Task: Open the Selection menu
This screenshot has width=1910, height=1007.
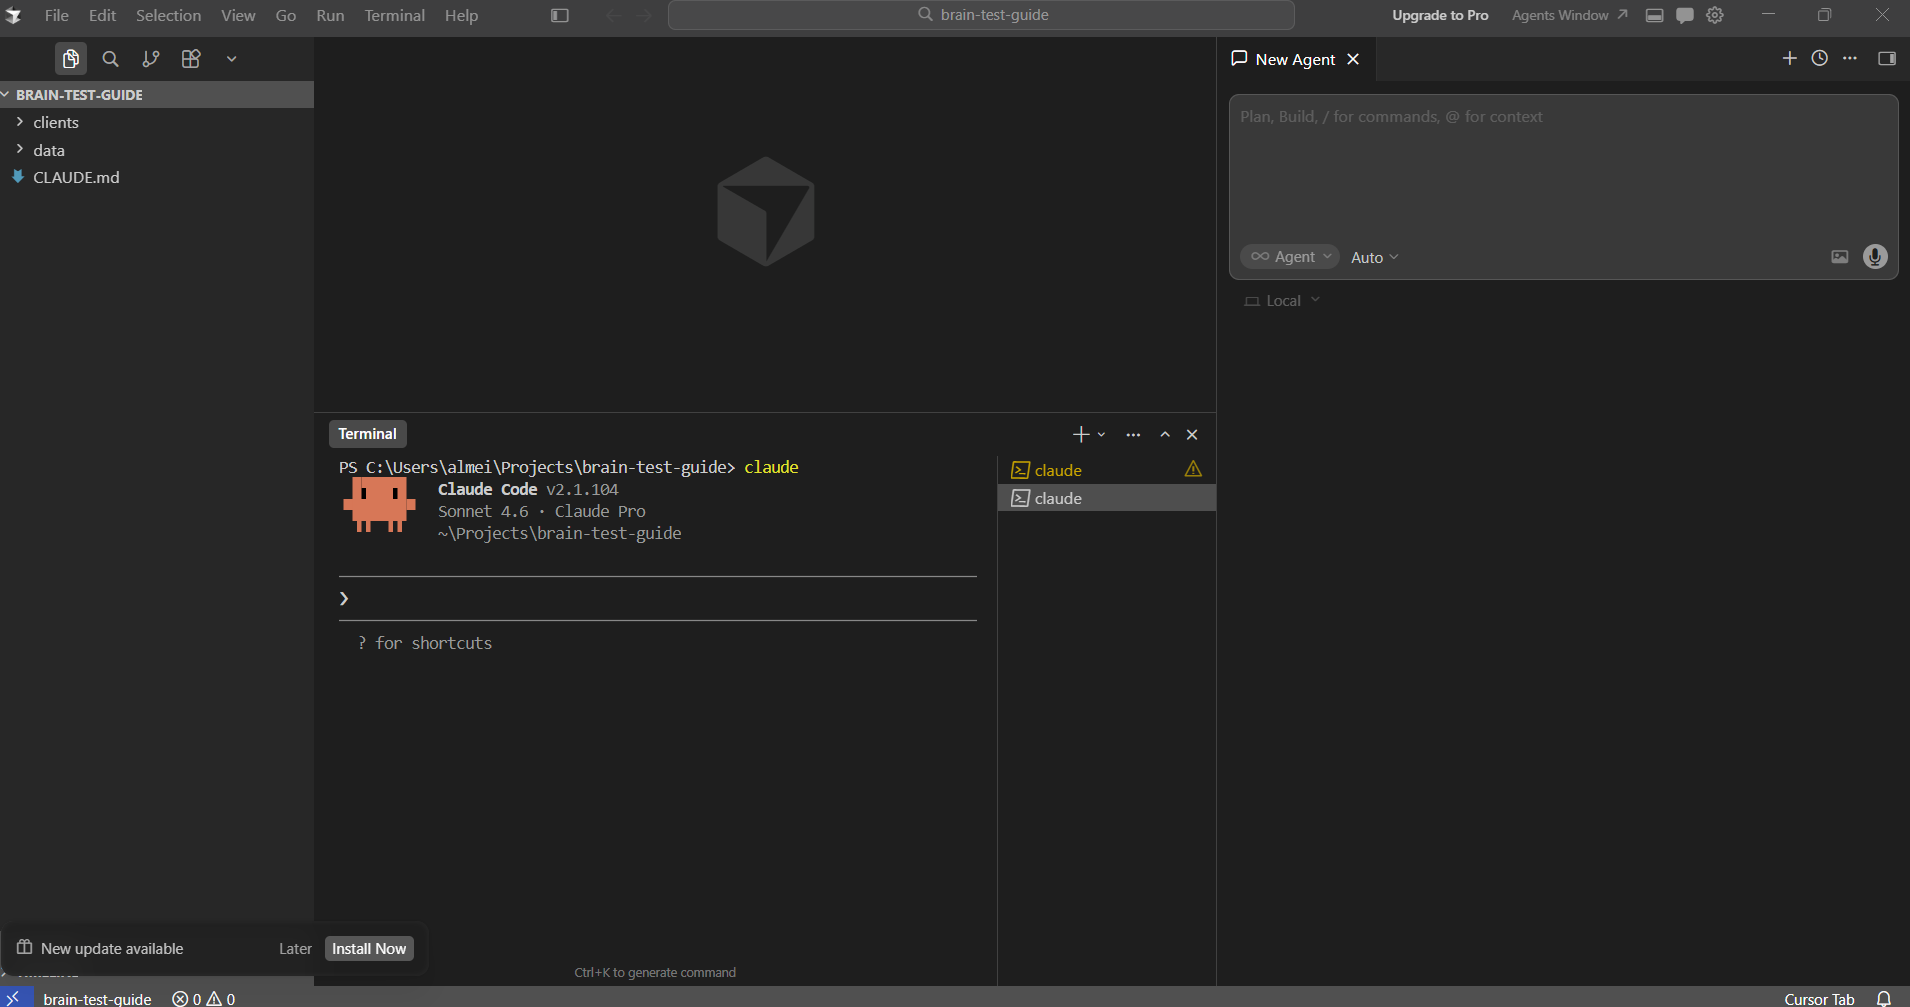Action: click(168, 15)
